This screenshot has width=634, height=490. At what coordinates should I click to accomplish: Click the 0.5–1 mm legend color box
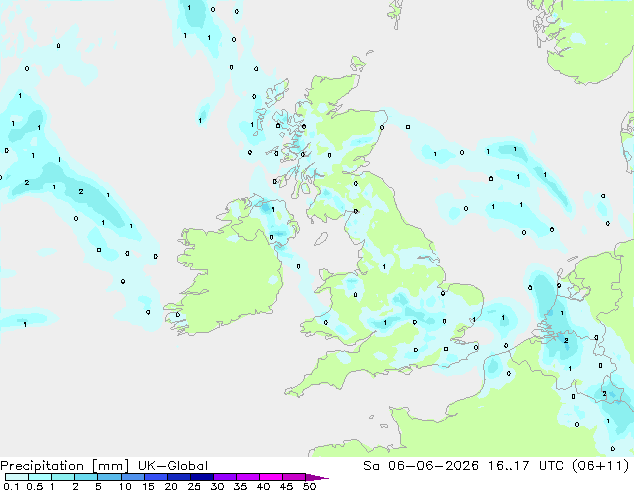40,477
